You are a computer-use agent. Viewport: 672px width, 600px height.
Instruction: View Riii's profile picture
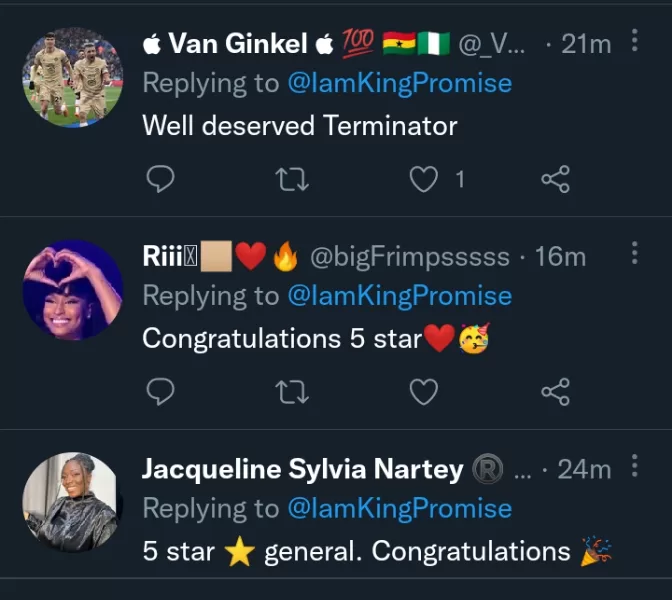click(72, 290)
